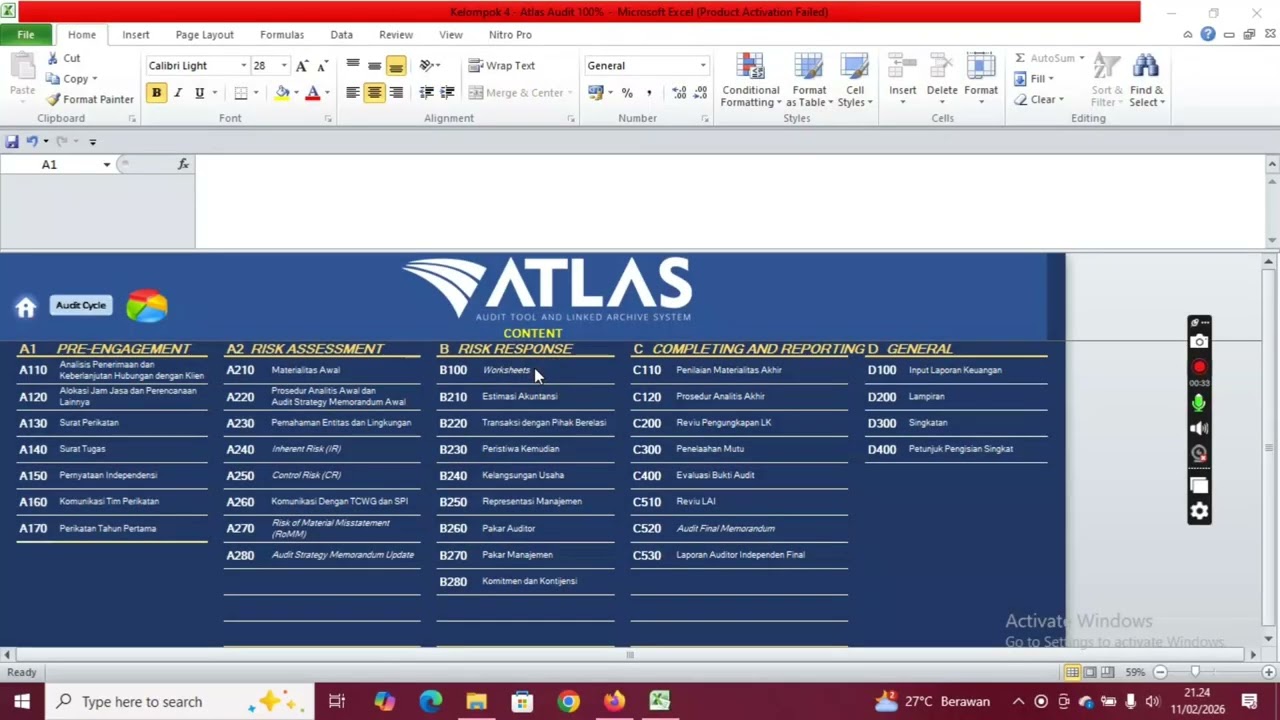Open Conditional Formatting
Image resolution: width=1280 pixels, height=720 pixels.
(750, 80)
